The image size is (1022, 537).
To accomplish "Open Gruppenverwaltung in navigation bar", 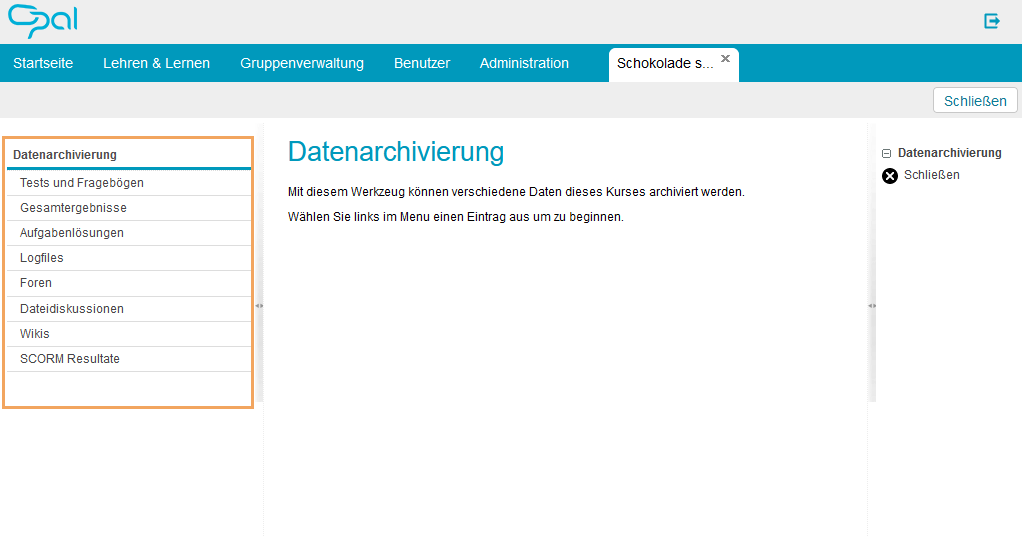I will pyautogui.click(x=301, y=63).
